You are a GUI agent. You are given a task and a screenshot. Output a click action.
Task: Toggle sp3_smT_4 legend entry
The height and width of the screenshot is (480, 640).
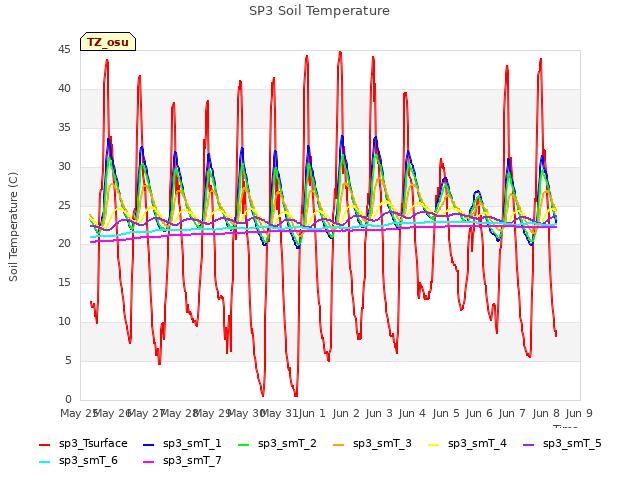[467, 444]
